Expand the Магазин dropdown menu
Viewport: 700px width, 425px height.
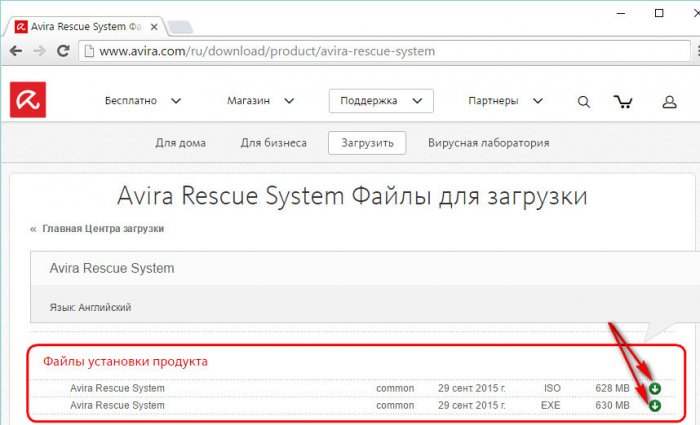click(261, 101)
